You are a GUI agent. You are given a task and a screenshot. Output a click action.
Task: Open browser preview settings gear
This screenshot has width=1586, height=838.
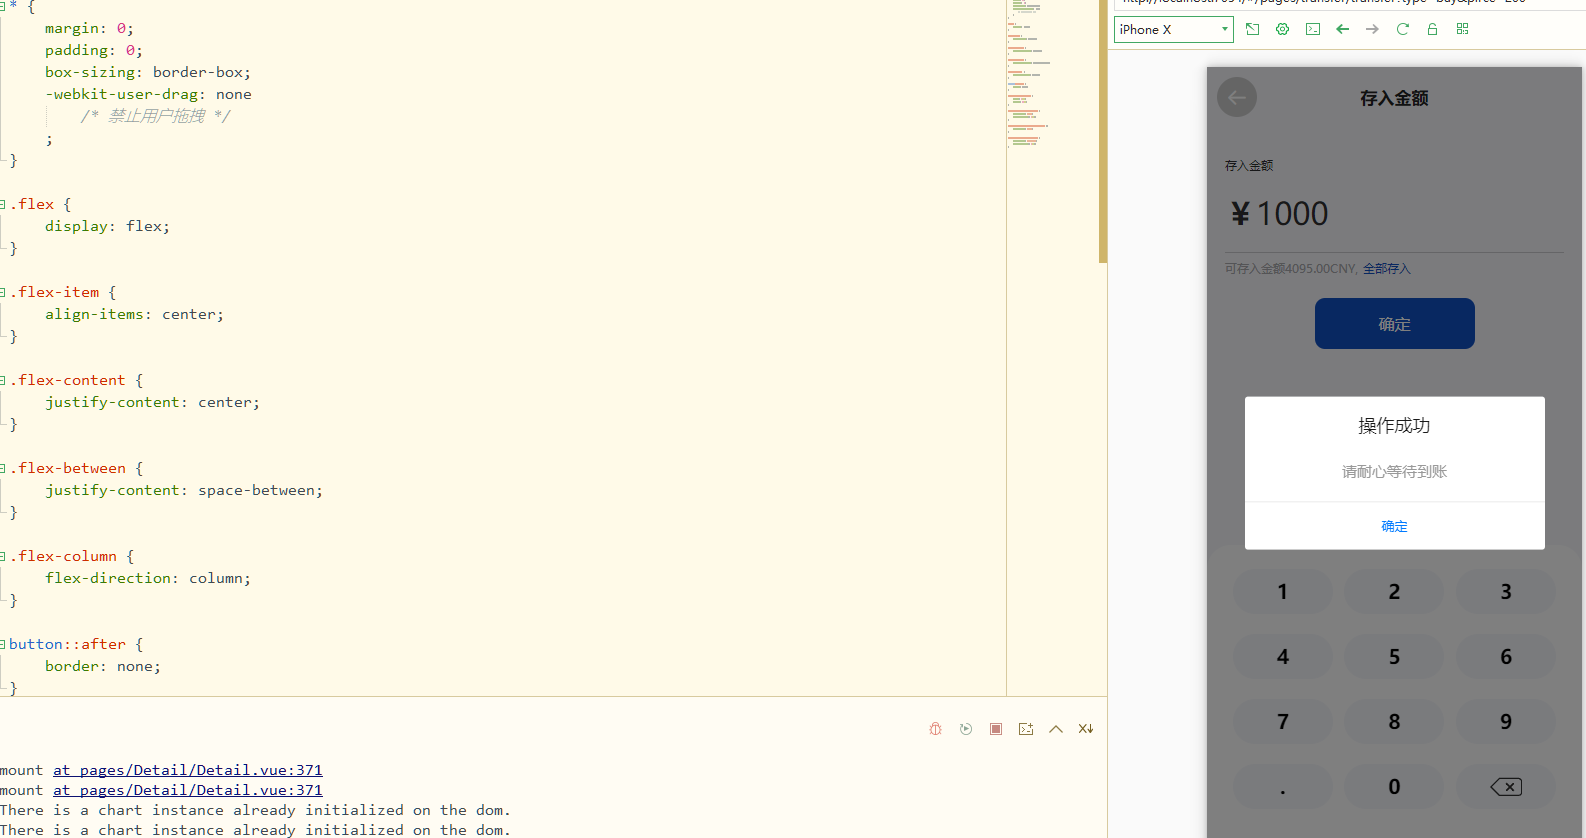pos(1283,30)
